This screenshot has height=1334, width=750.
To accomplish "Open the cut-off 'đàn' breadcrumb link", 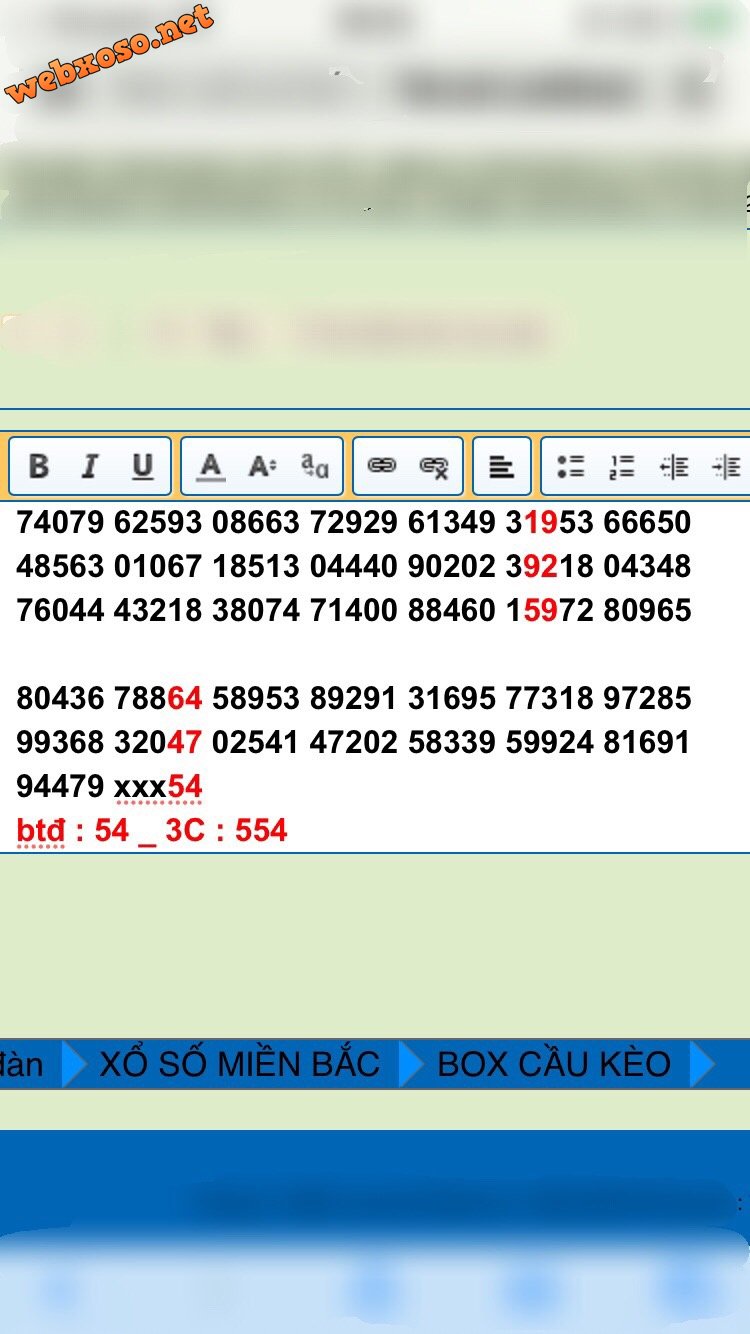I will (21, 1064).
